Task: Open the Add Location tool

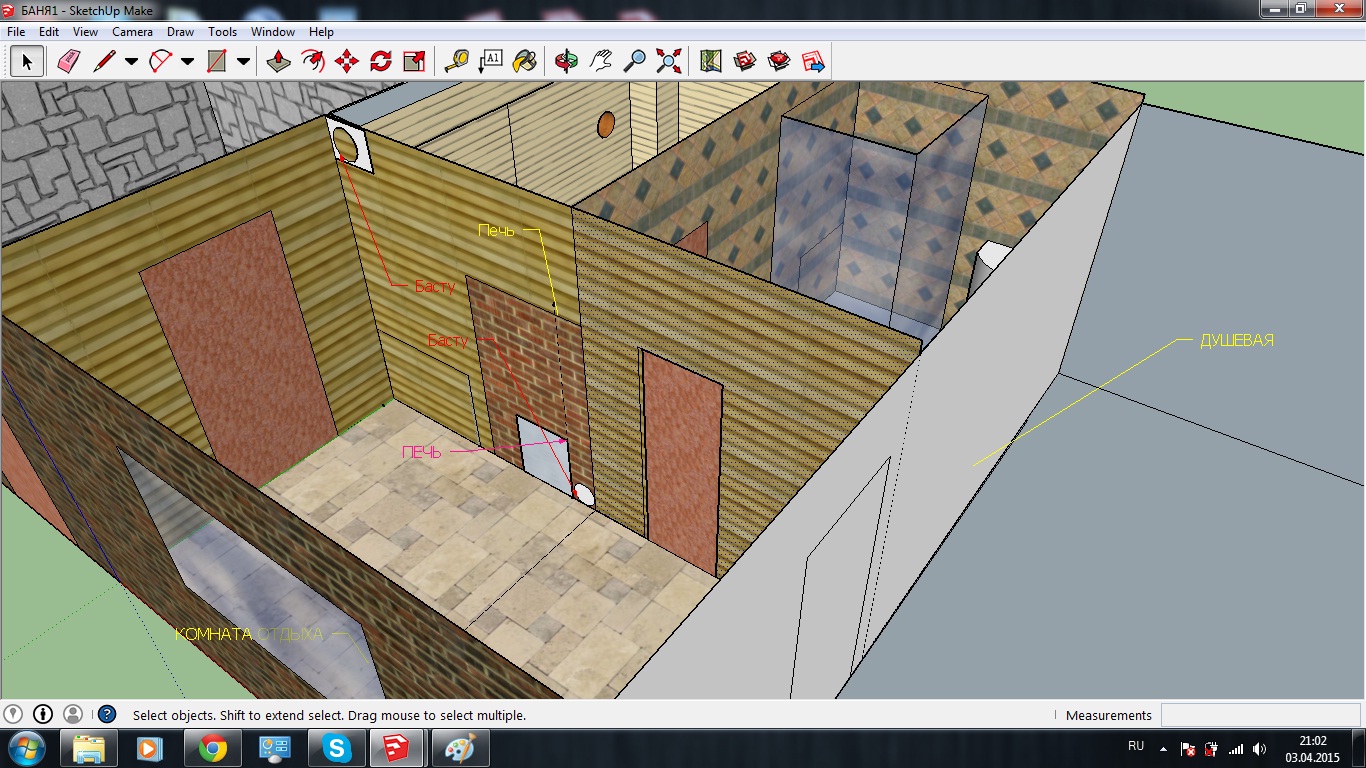Action: pyautogui.click(x=711, y=62)
